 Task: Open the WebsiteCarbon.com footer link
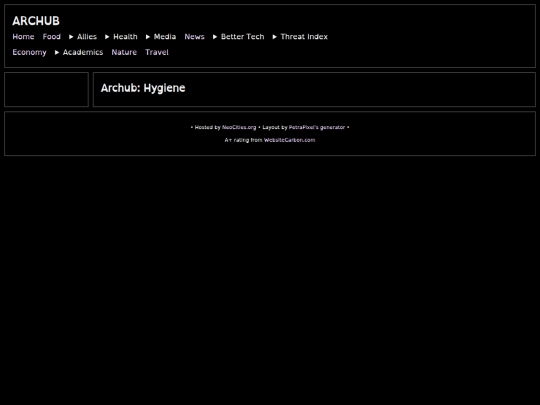[x=289, y=140]
